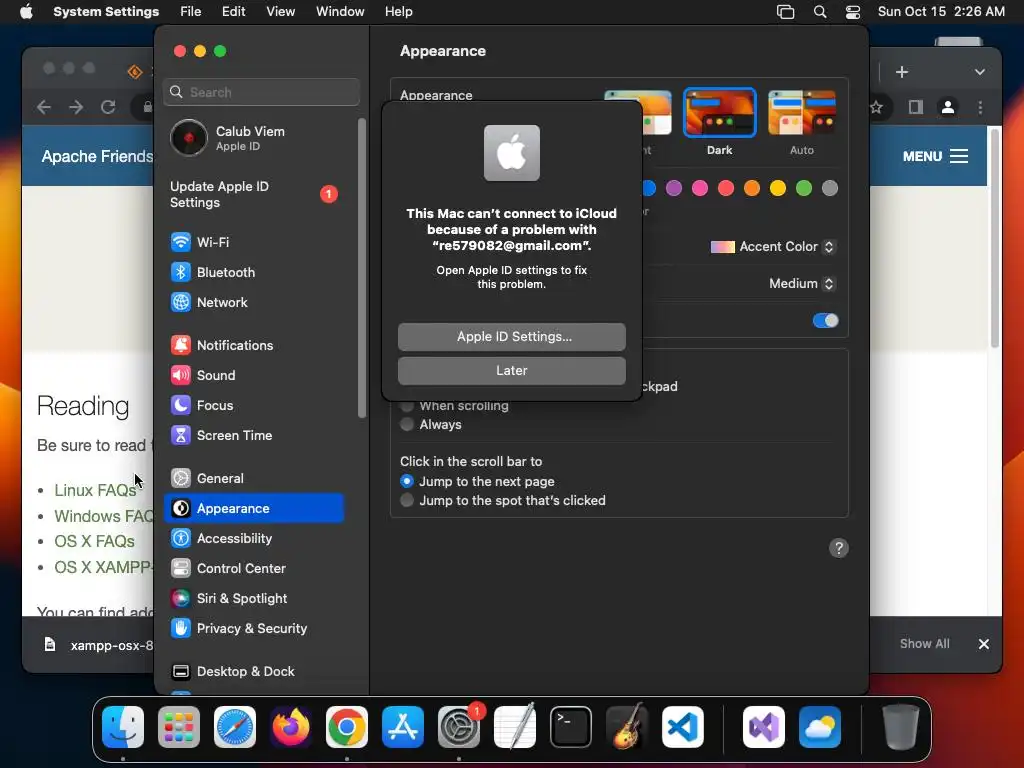Open Medium sidebar icon size dropdown
The width and height of the screenshot is (1024, 768).
(802, 283)
